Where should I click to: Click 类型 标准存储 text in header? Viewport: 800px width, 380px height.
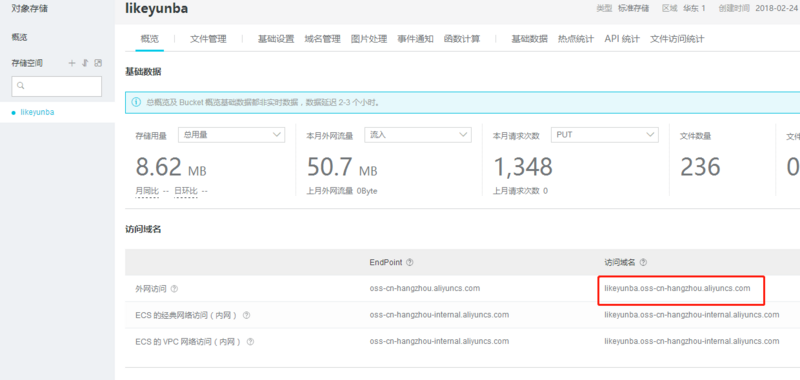pos(623,9)
